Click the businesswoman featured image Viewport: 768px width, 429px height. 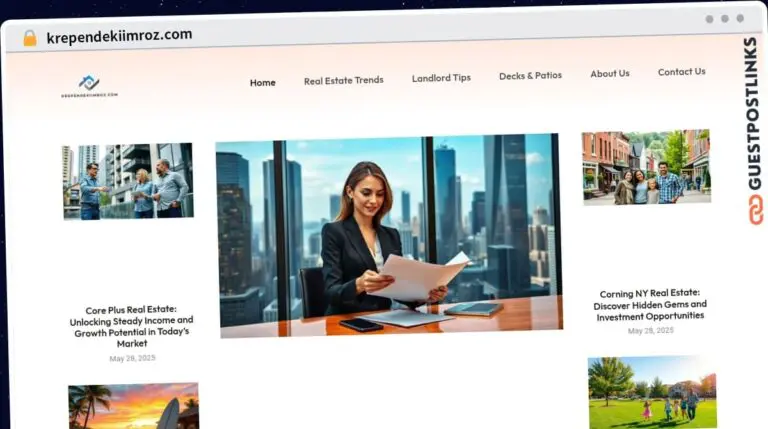[387, 235]
